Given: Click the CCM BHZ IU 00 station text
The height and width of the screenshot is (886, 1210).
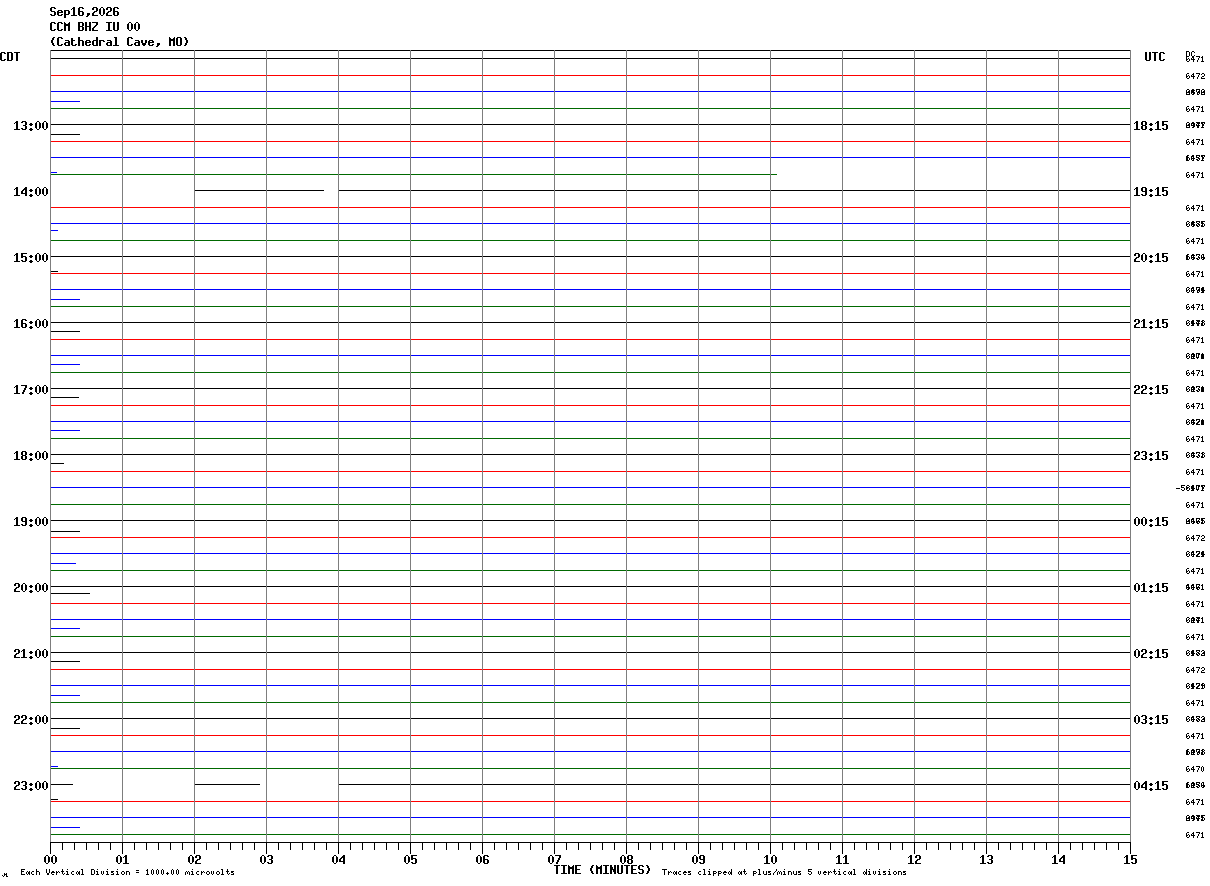Looking at the screenshot, I should click(95, 27).
